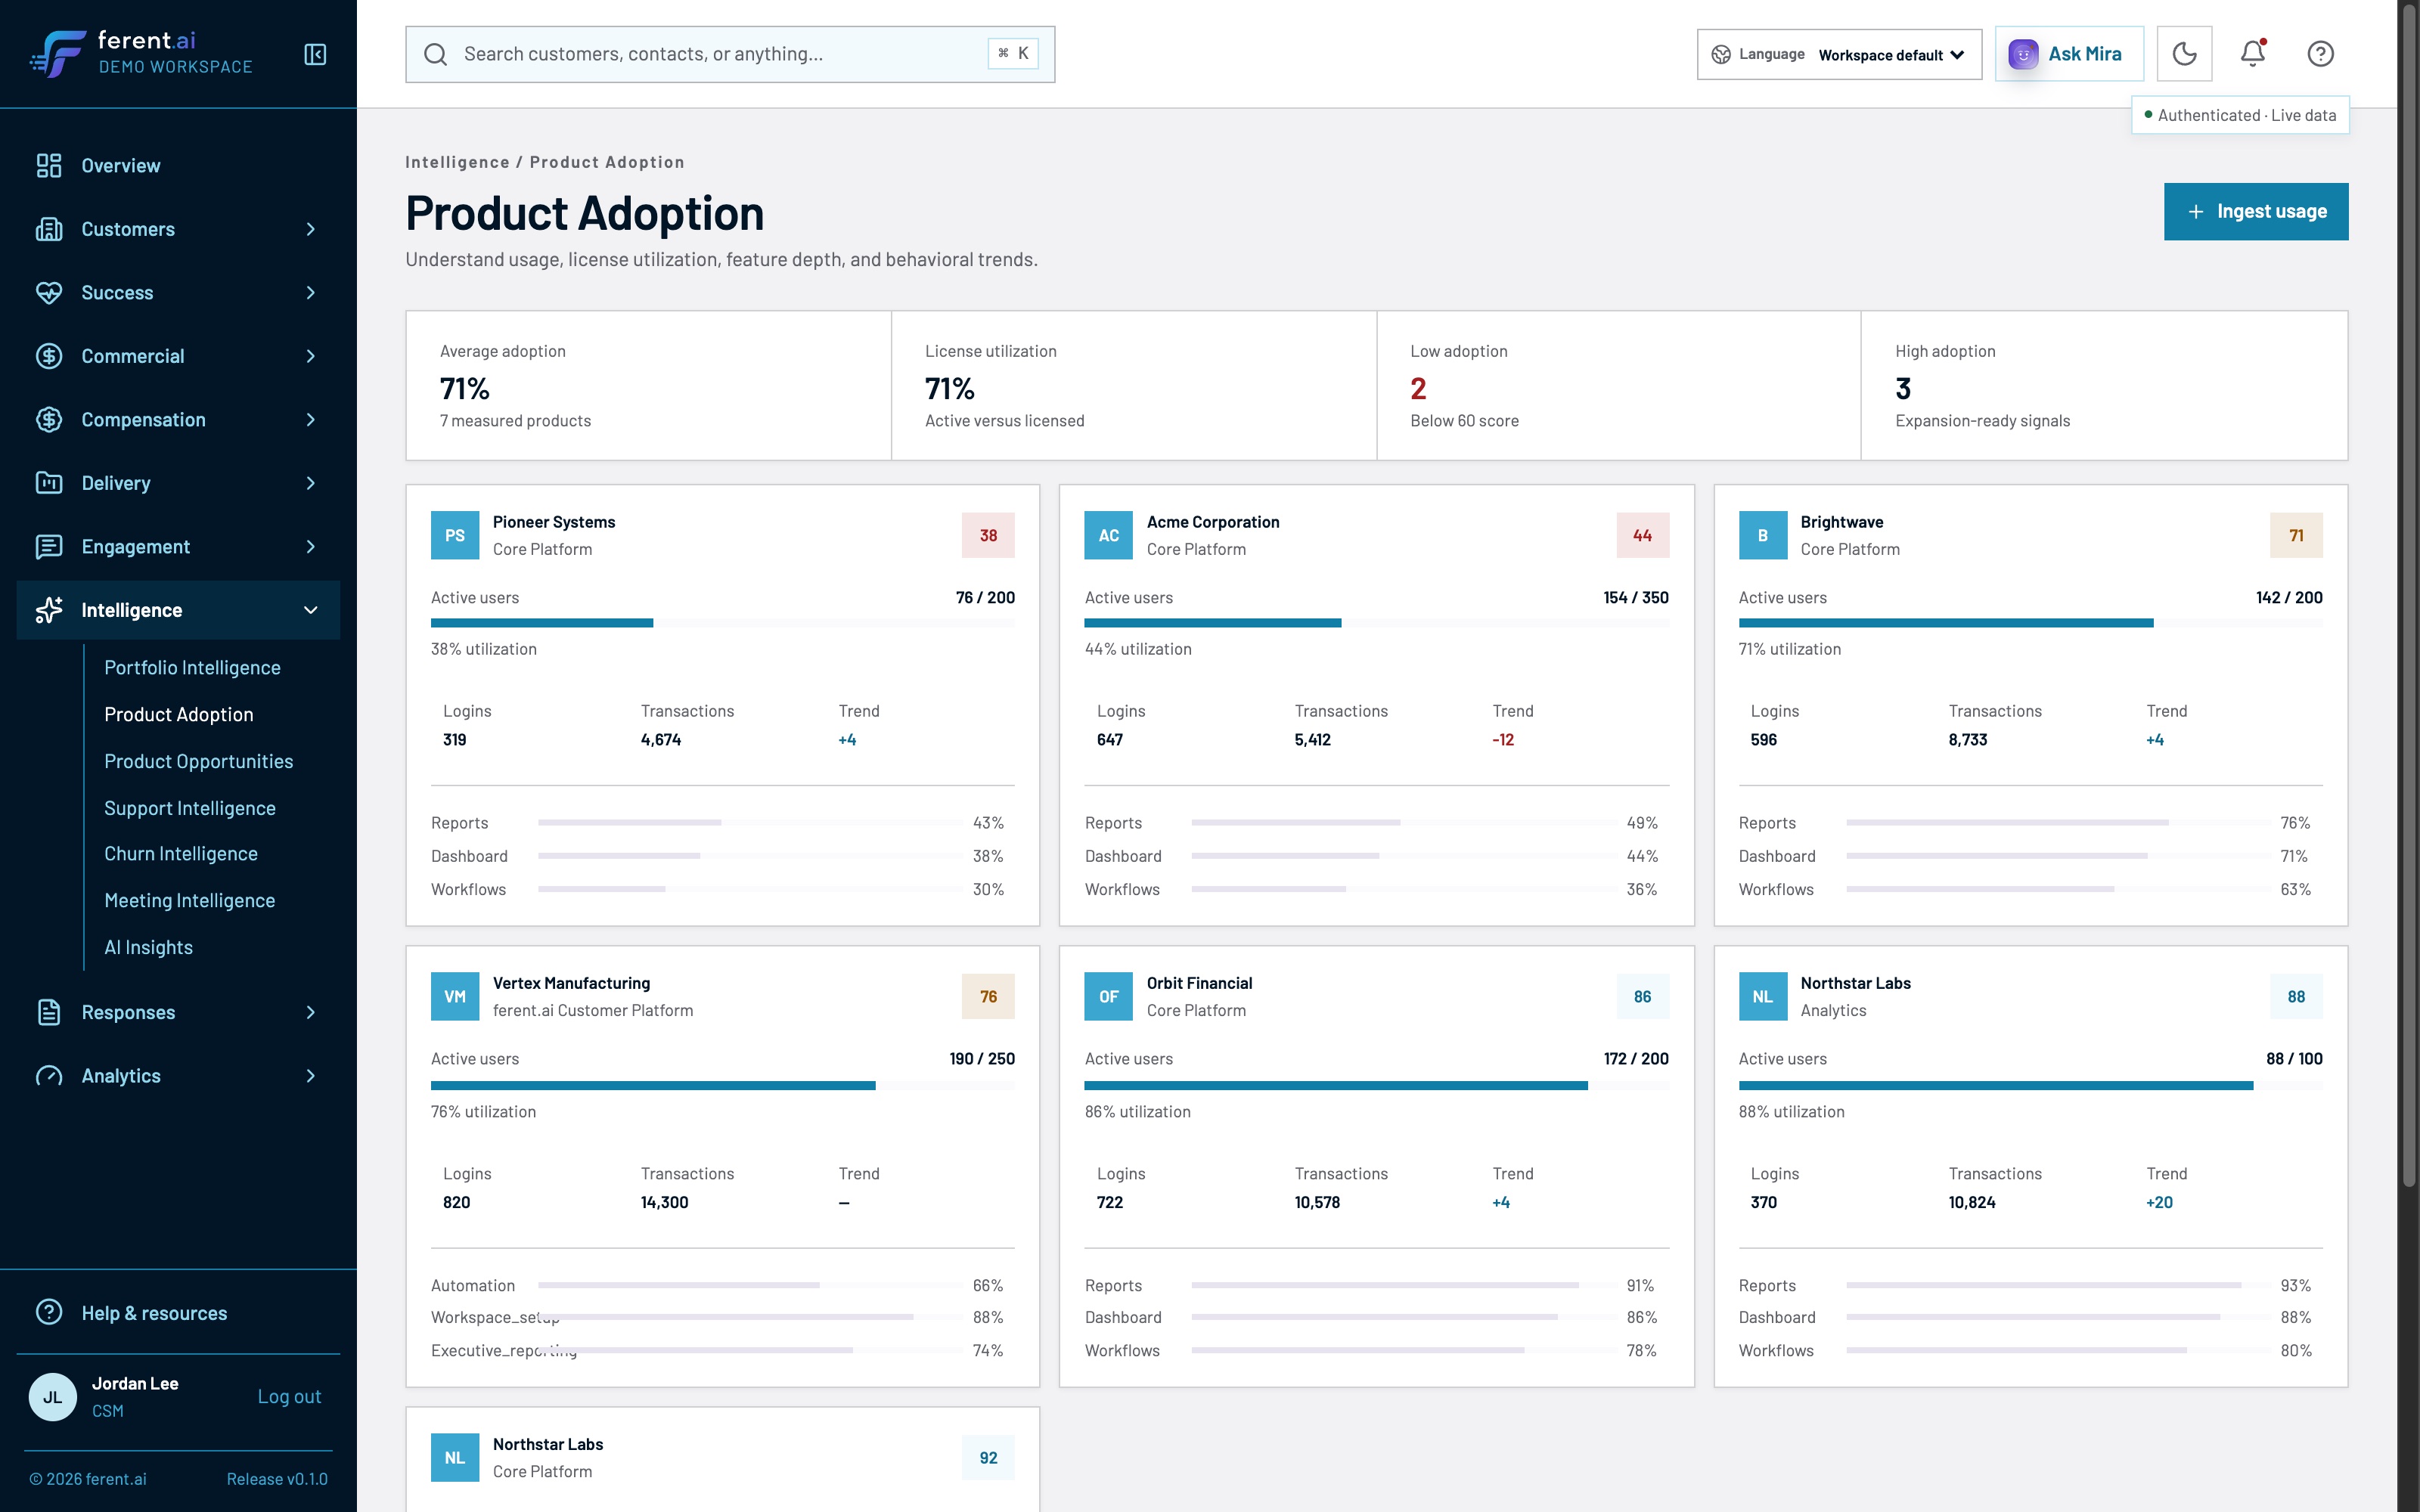Open Portfolio Intelligence page
The image size is (2420, 1512).
tap(192, 667)
